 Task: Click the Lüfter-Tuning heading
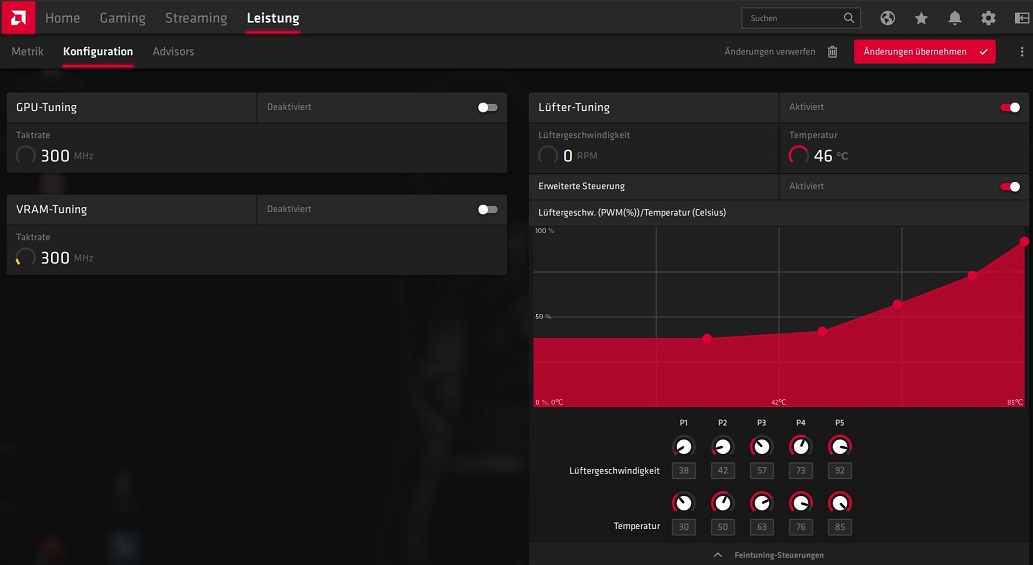click(x=574, y=107)
